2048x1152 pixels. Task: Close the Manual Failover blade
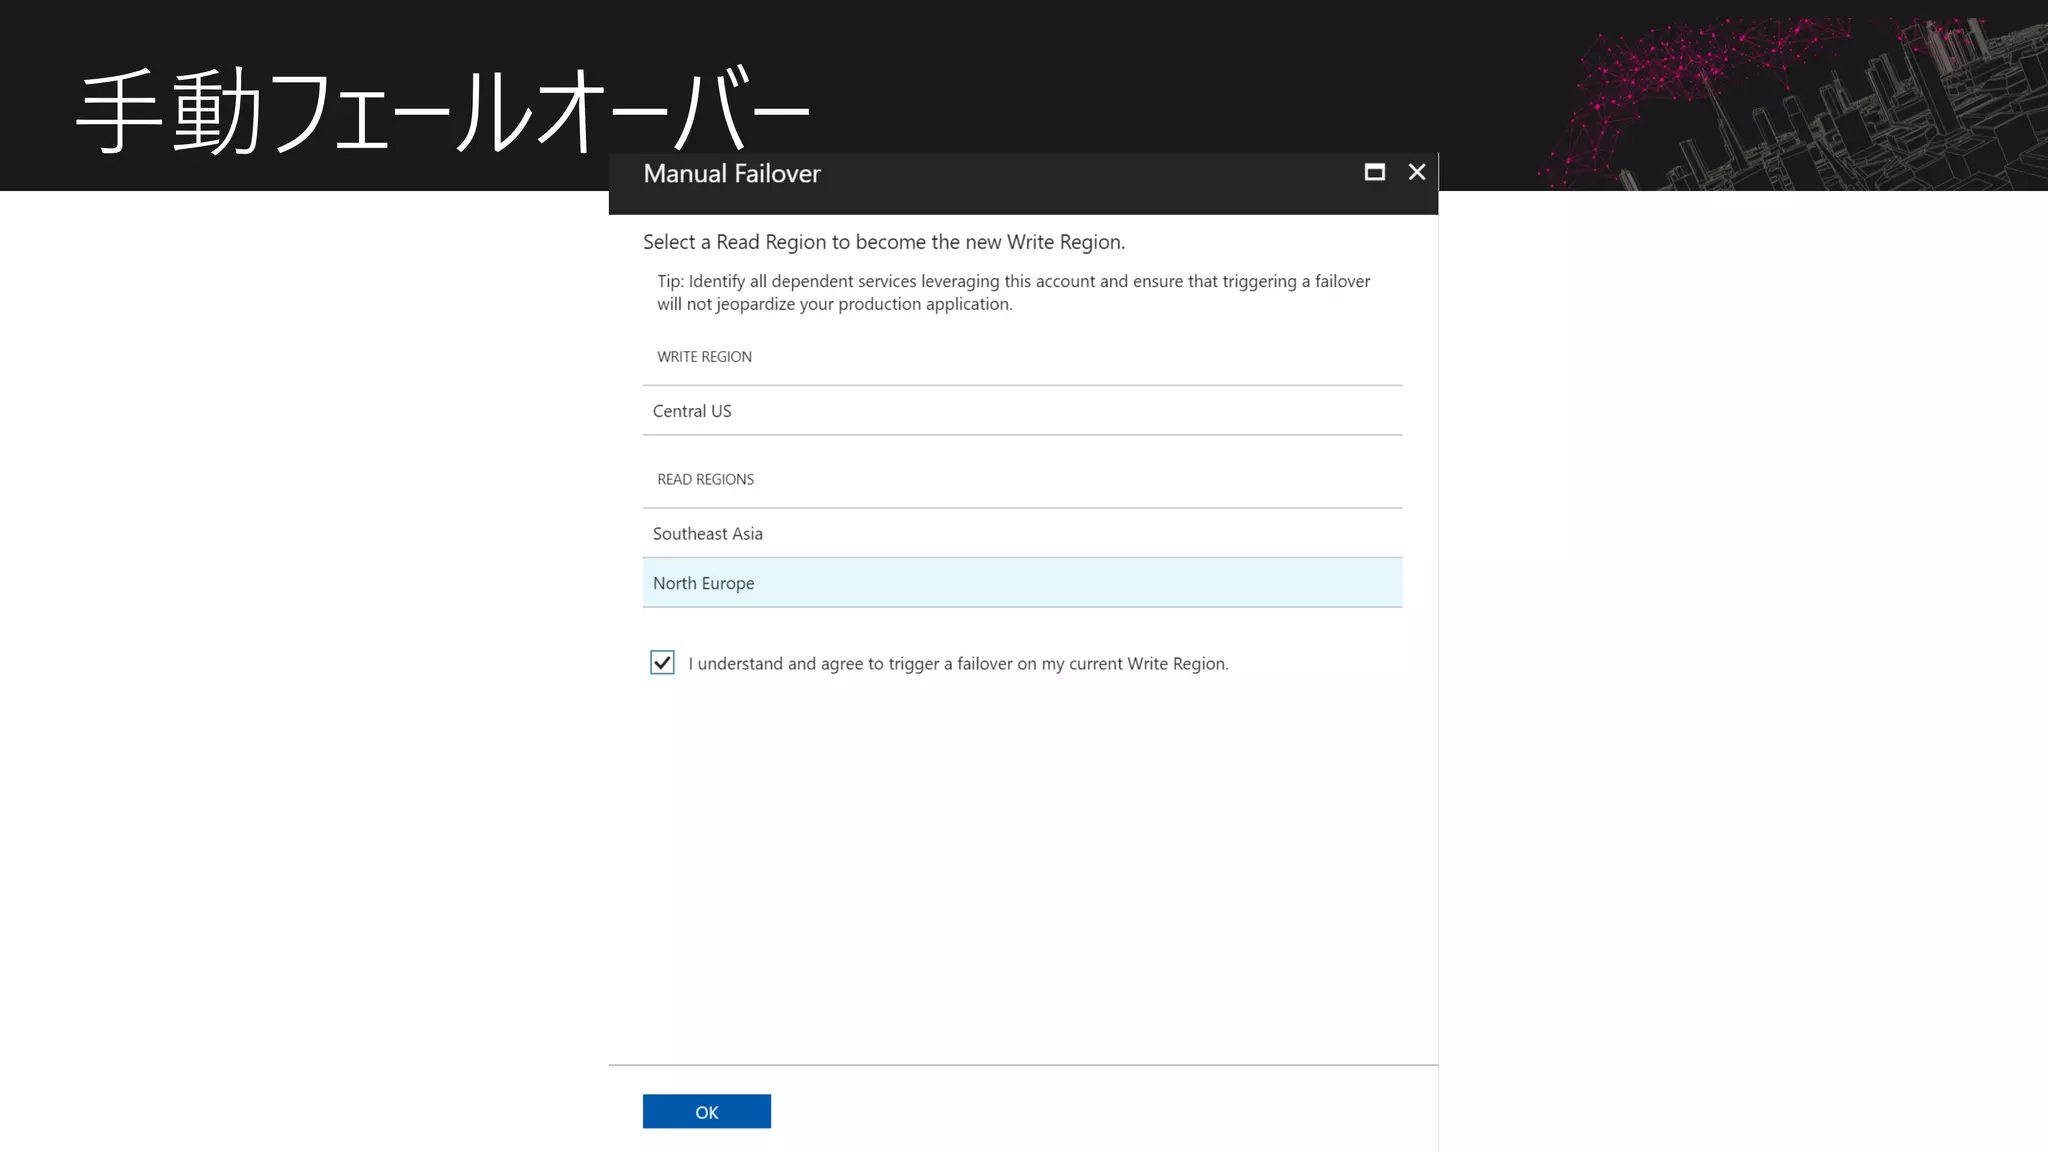click(1416, 172)
